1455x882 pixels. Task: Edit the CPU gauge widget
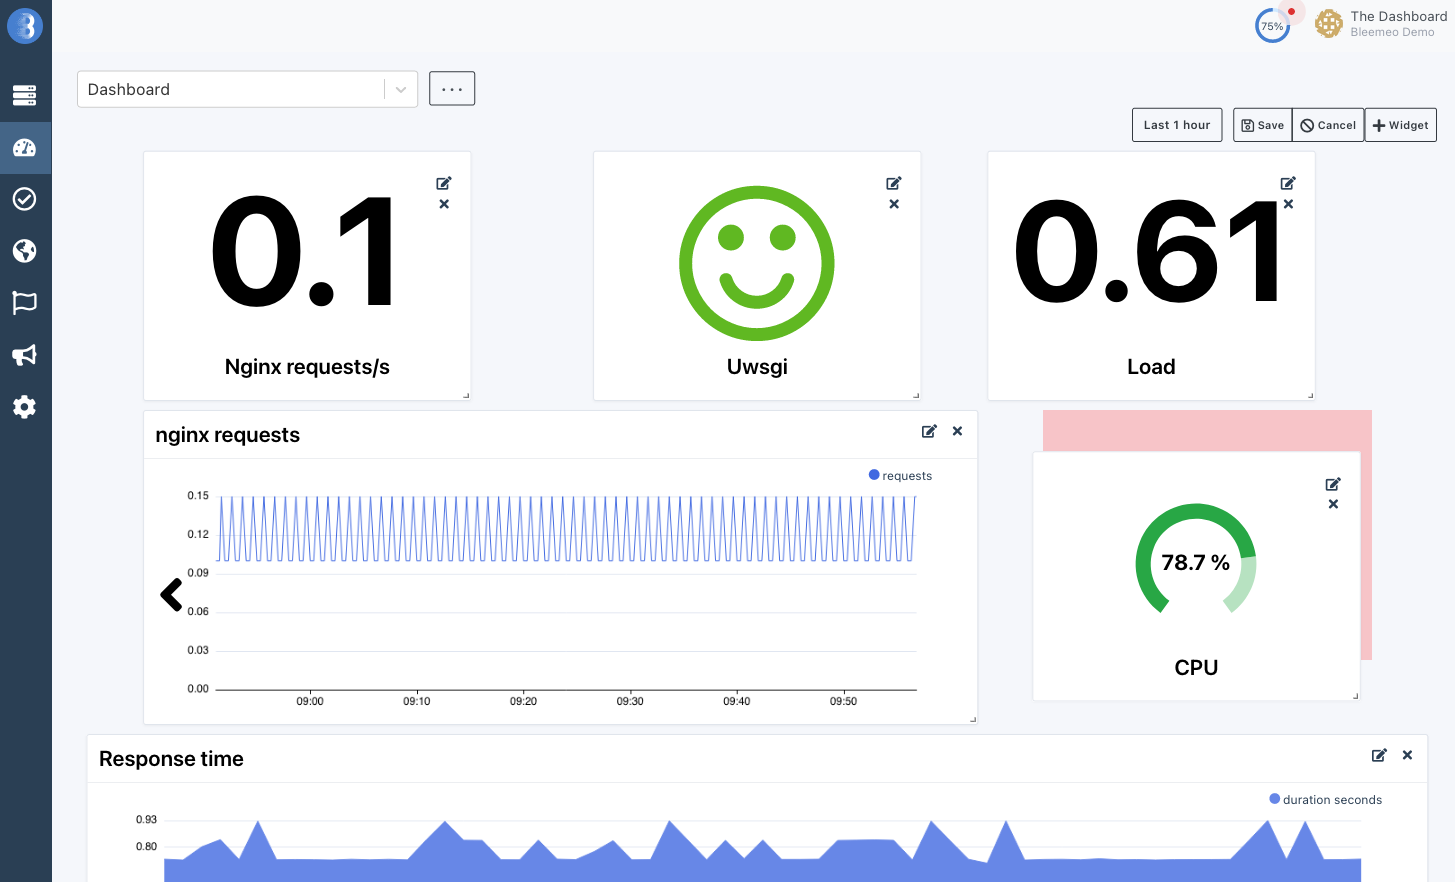click(x=1332, y=484)
